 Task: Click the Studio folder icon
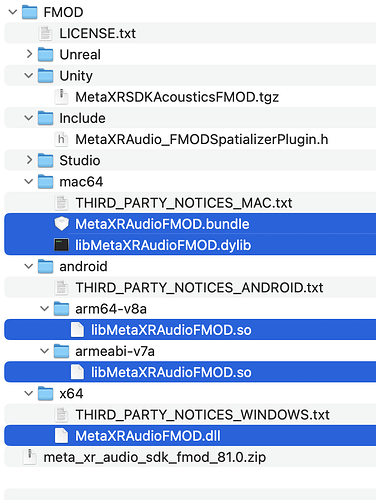click(45, 160)
